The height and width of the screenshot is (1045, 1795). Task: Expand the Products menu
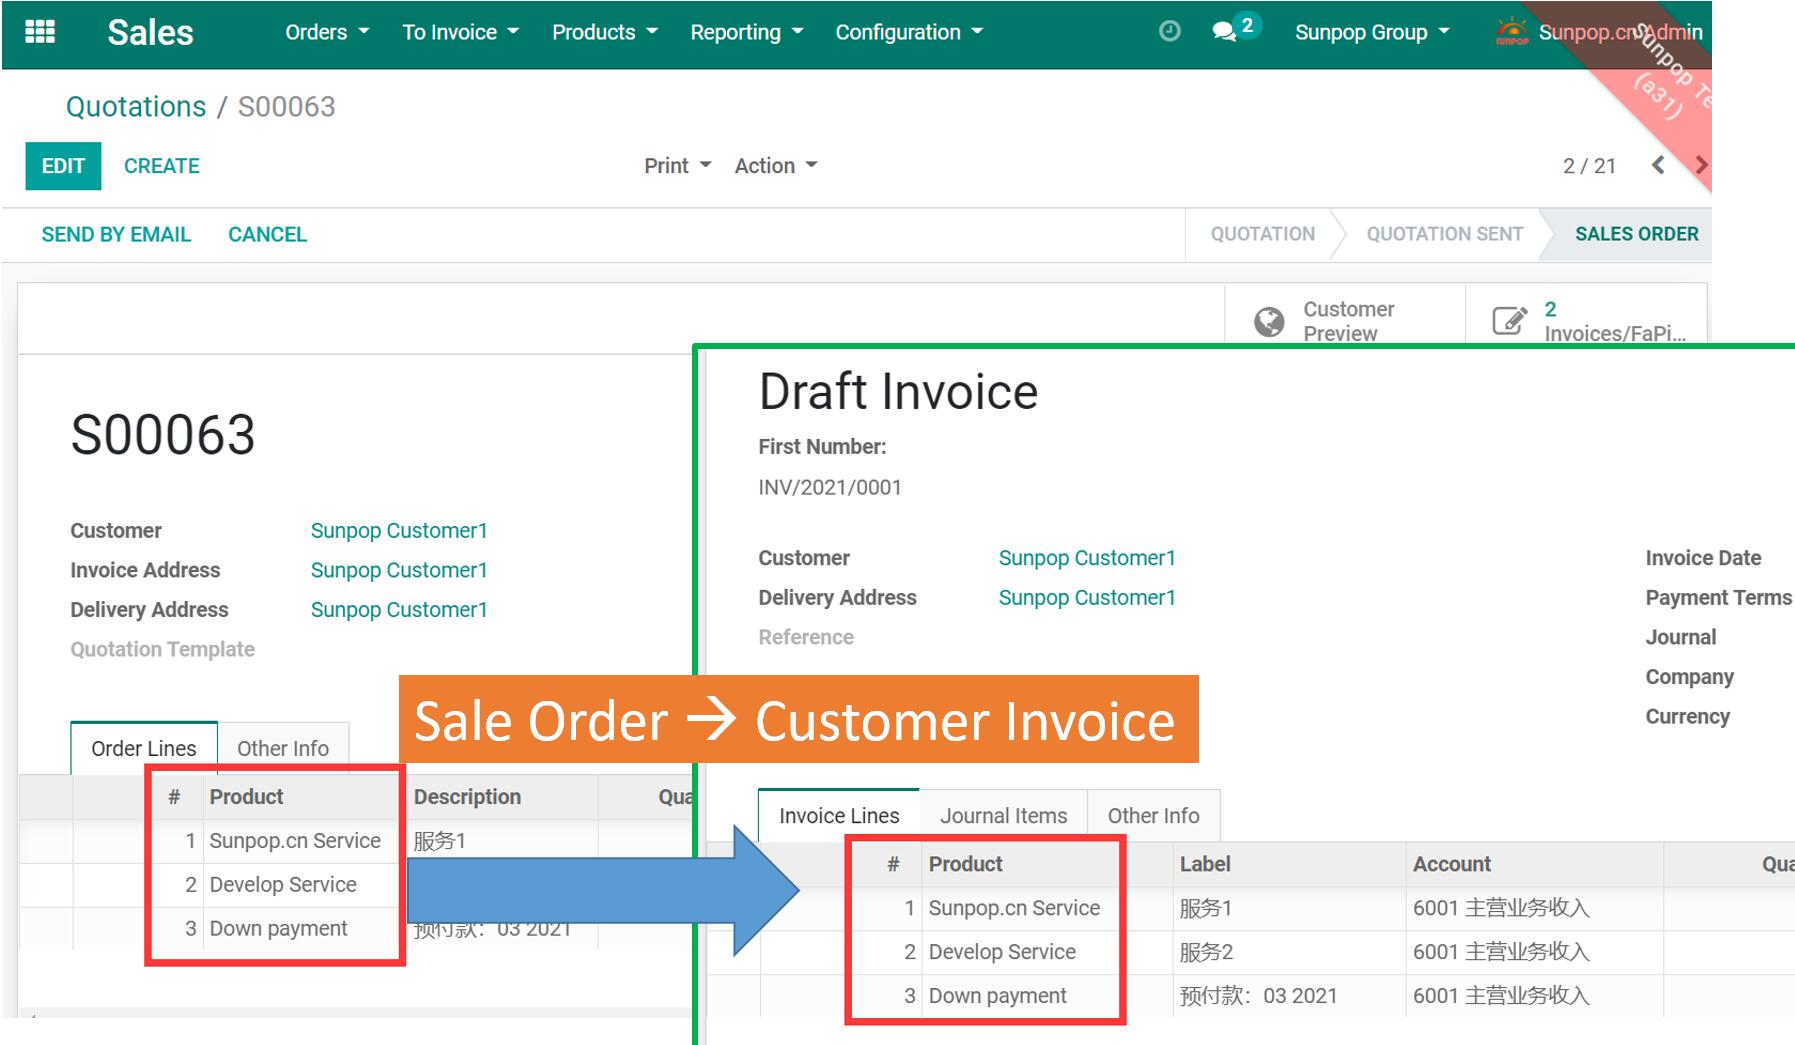[605, 32]
